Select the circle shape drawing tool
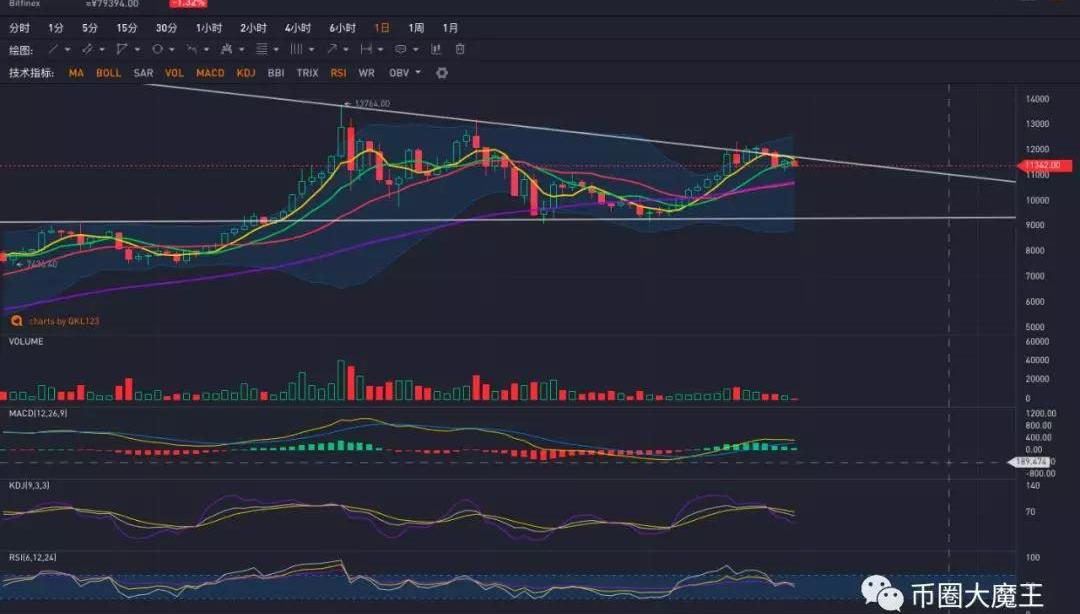The height and width of the screenshot is (614, 1080). (x=157, y=49)
